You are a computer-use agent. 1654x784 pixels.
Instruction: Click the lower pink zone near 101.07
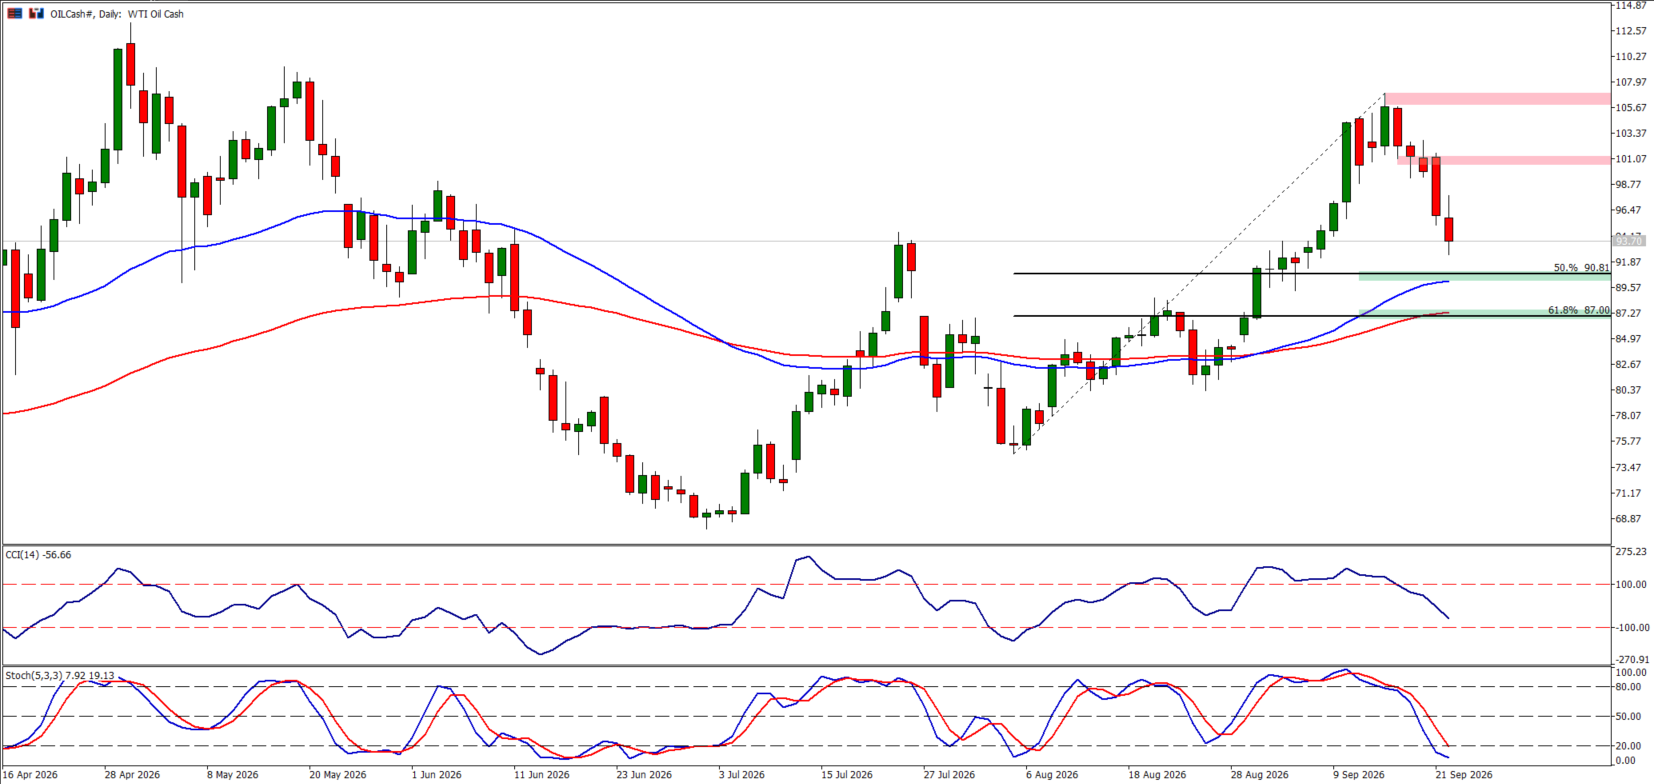point(1504,160)
